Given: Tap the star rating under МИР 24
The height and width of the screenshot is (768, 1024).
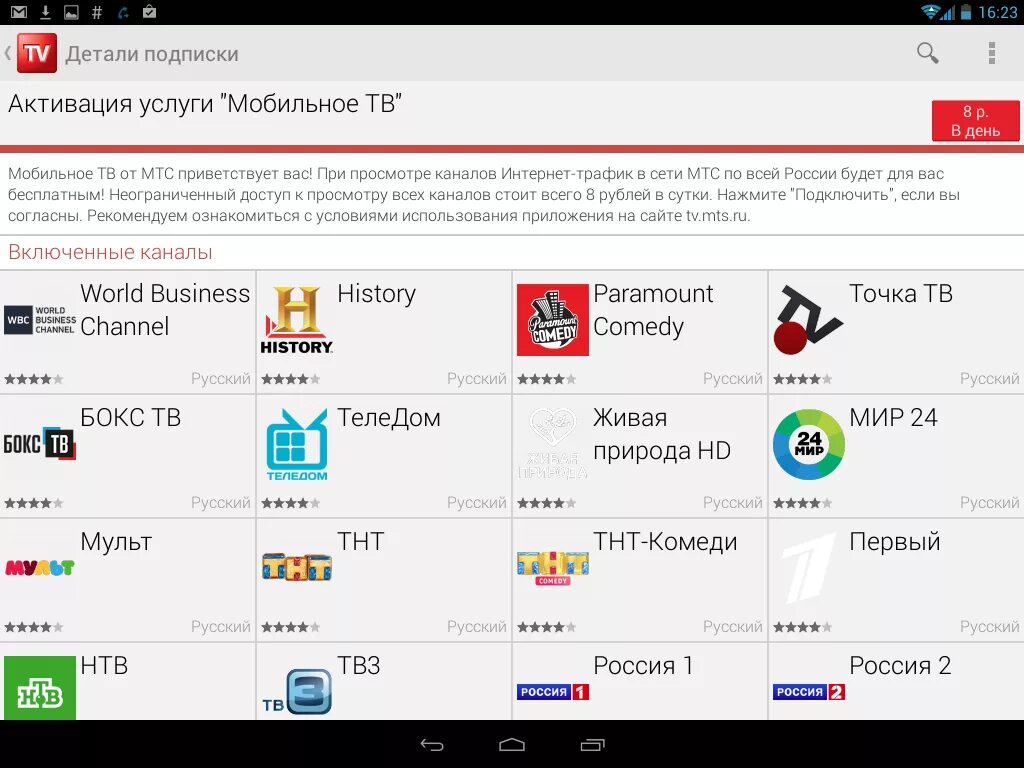Looking at the screenshot, I should tap(803, 503).
